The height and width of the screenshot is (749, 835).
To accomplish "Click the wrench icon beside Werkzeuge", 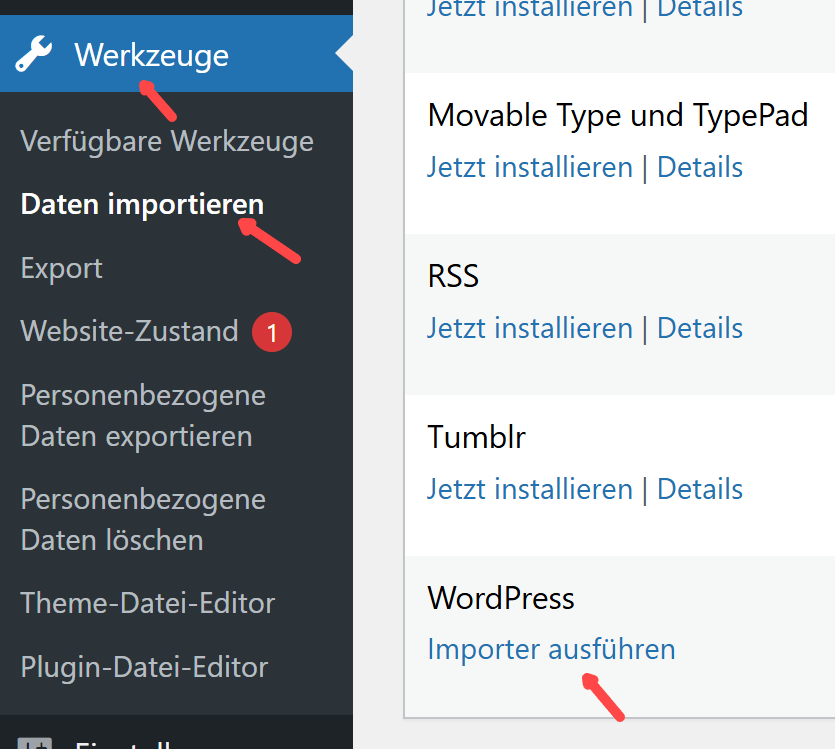I will [34, 55].
